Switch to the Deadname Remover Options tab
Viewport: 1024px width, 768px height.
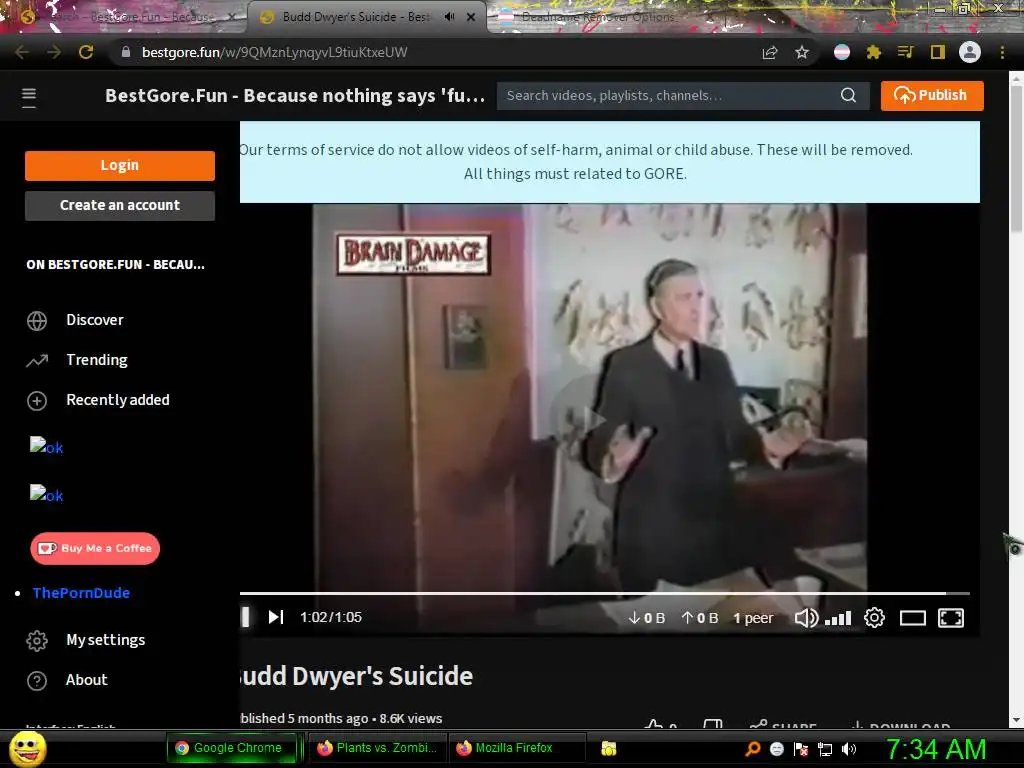pyautogui.click(x=598, y=17)
